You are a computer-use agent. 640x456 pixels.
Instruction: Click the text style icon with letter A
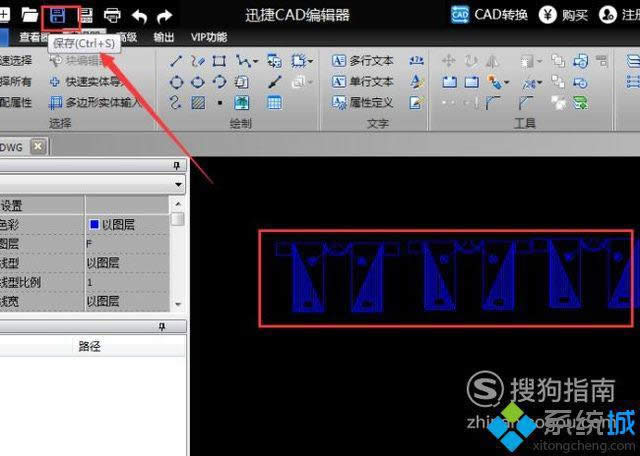pos(417,82)
